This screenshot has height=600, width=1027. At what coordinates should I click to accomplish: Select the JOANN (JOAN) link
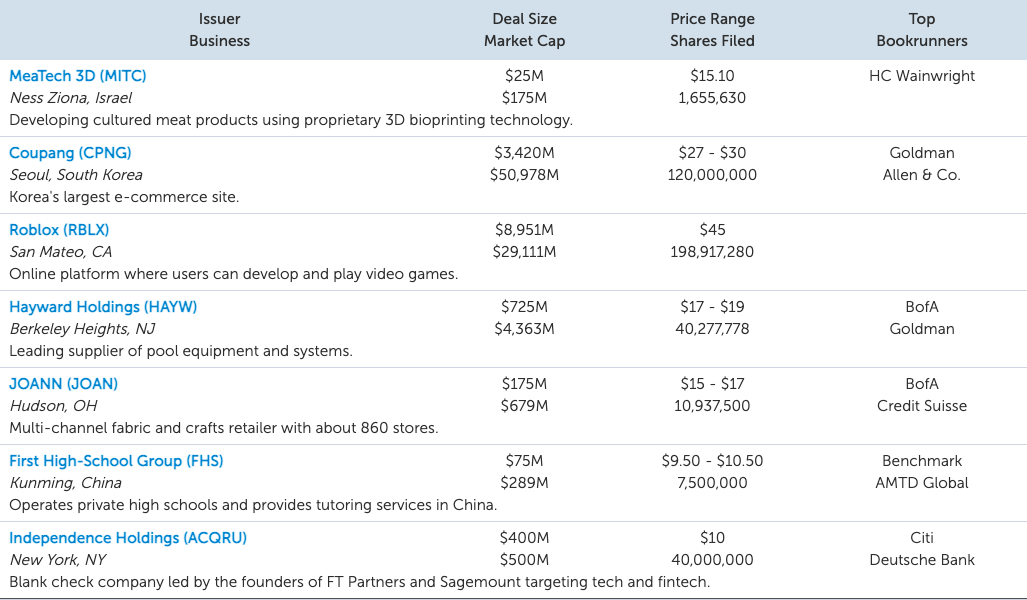(x=64, y=384)
